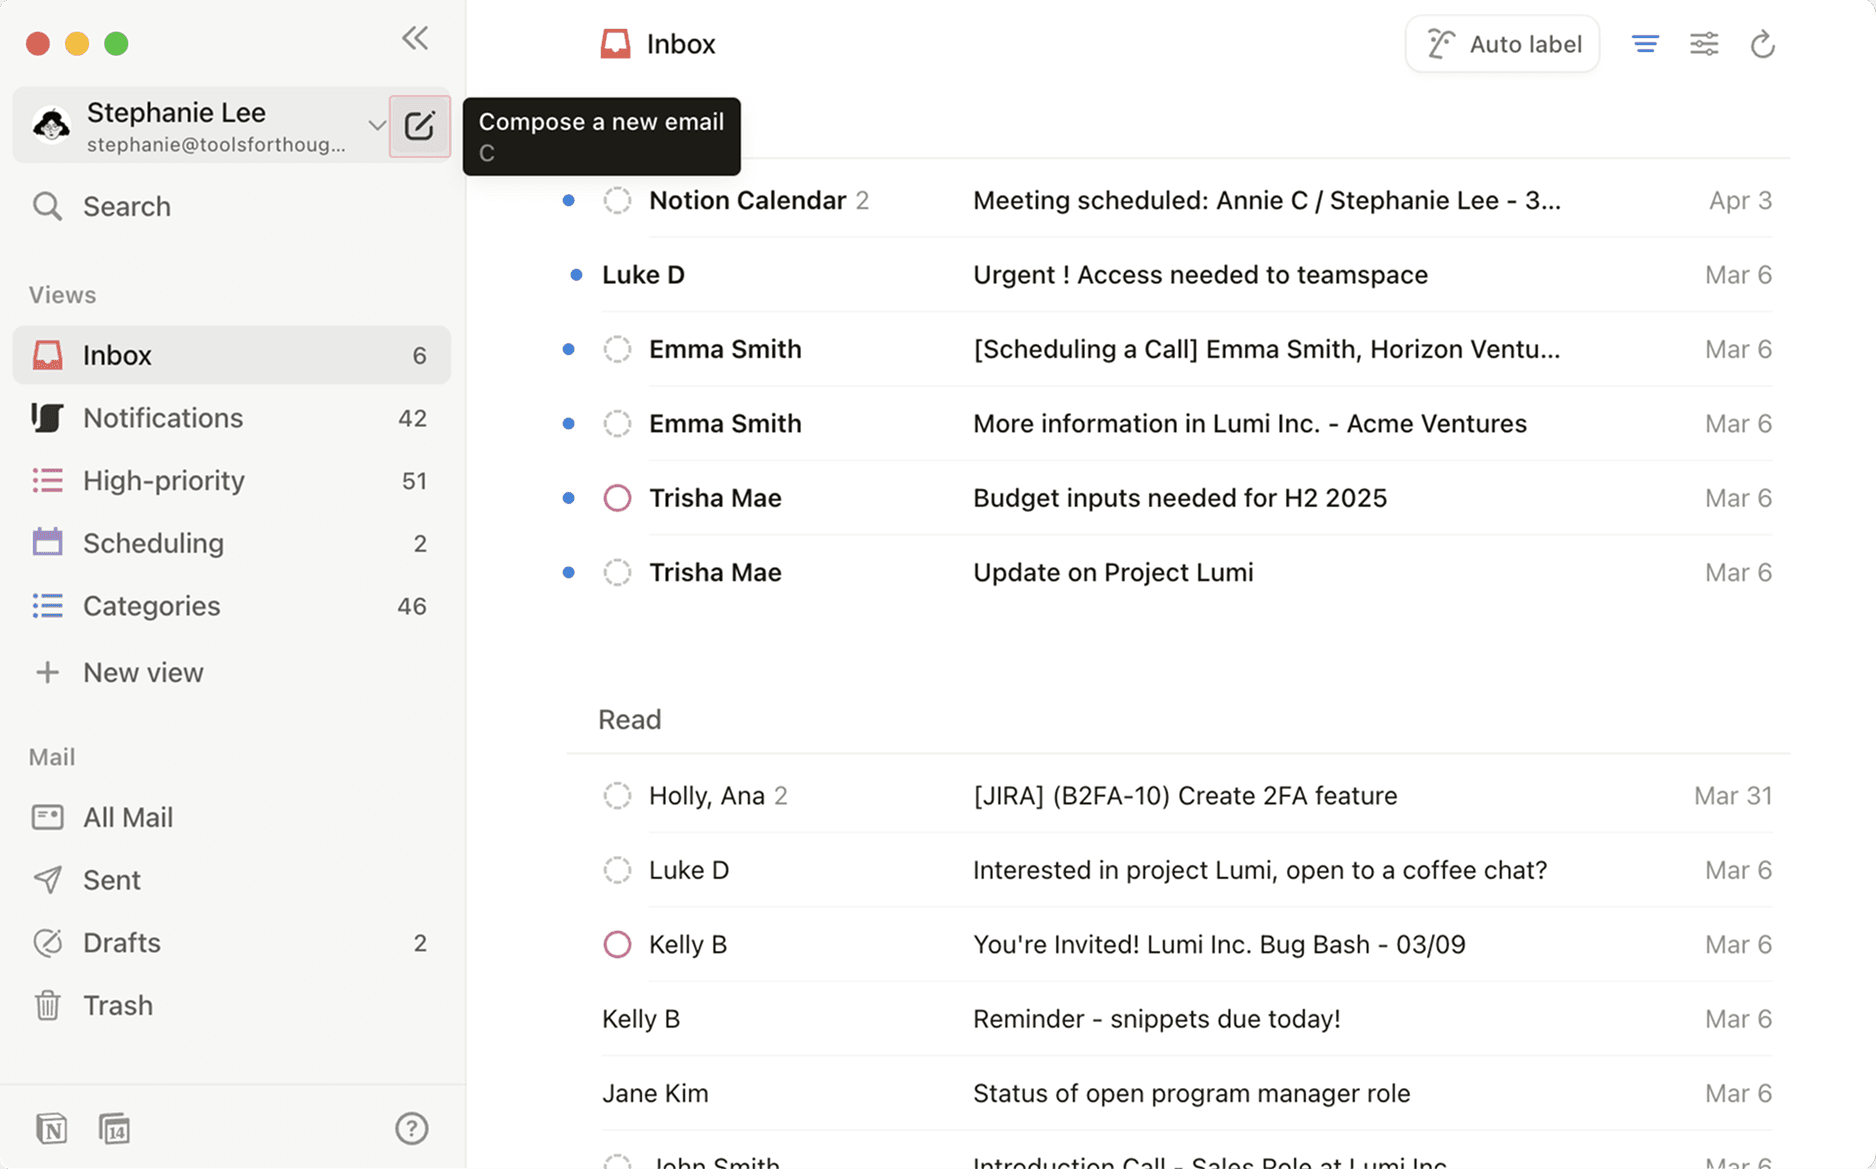The height and width of the screenshot is (1169, 1876).
Task: Open Notion Calendar icon in sidebar footer
Action: coord(115,1129)
